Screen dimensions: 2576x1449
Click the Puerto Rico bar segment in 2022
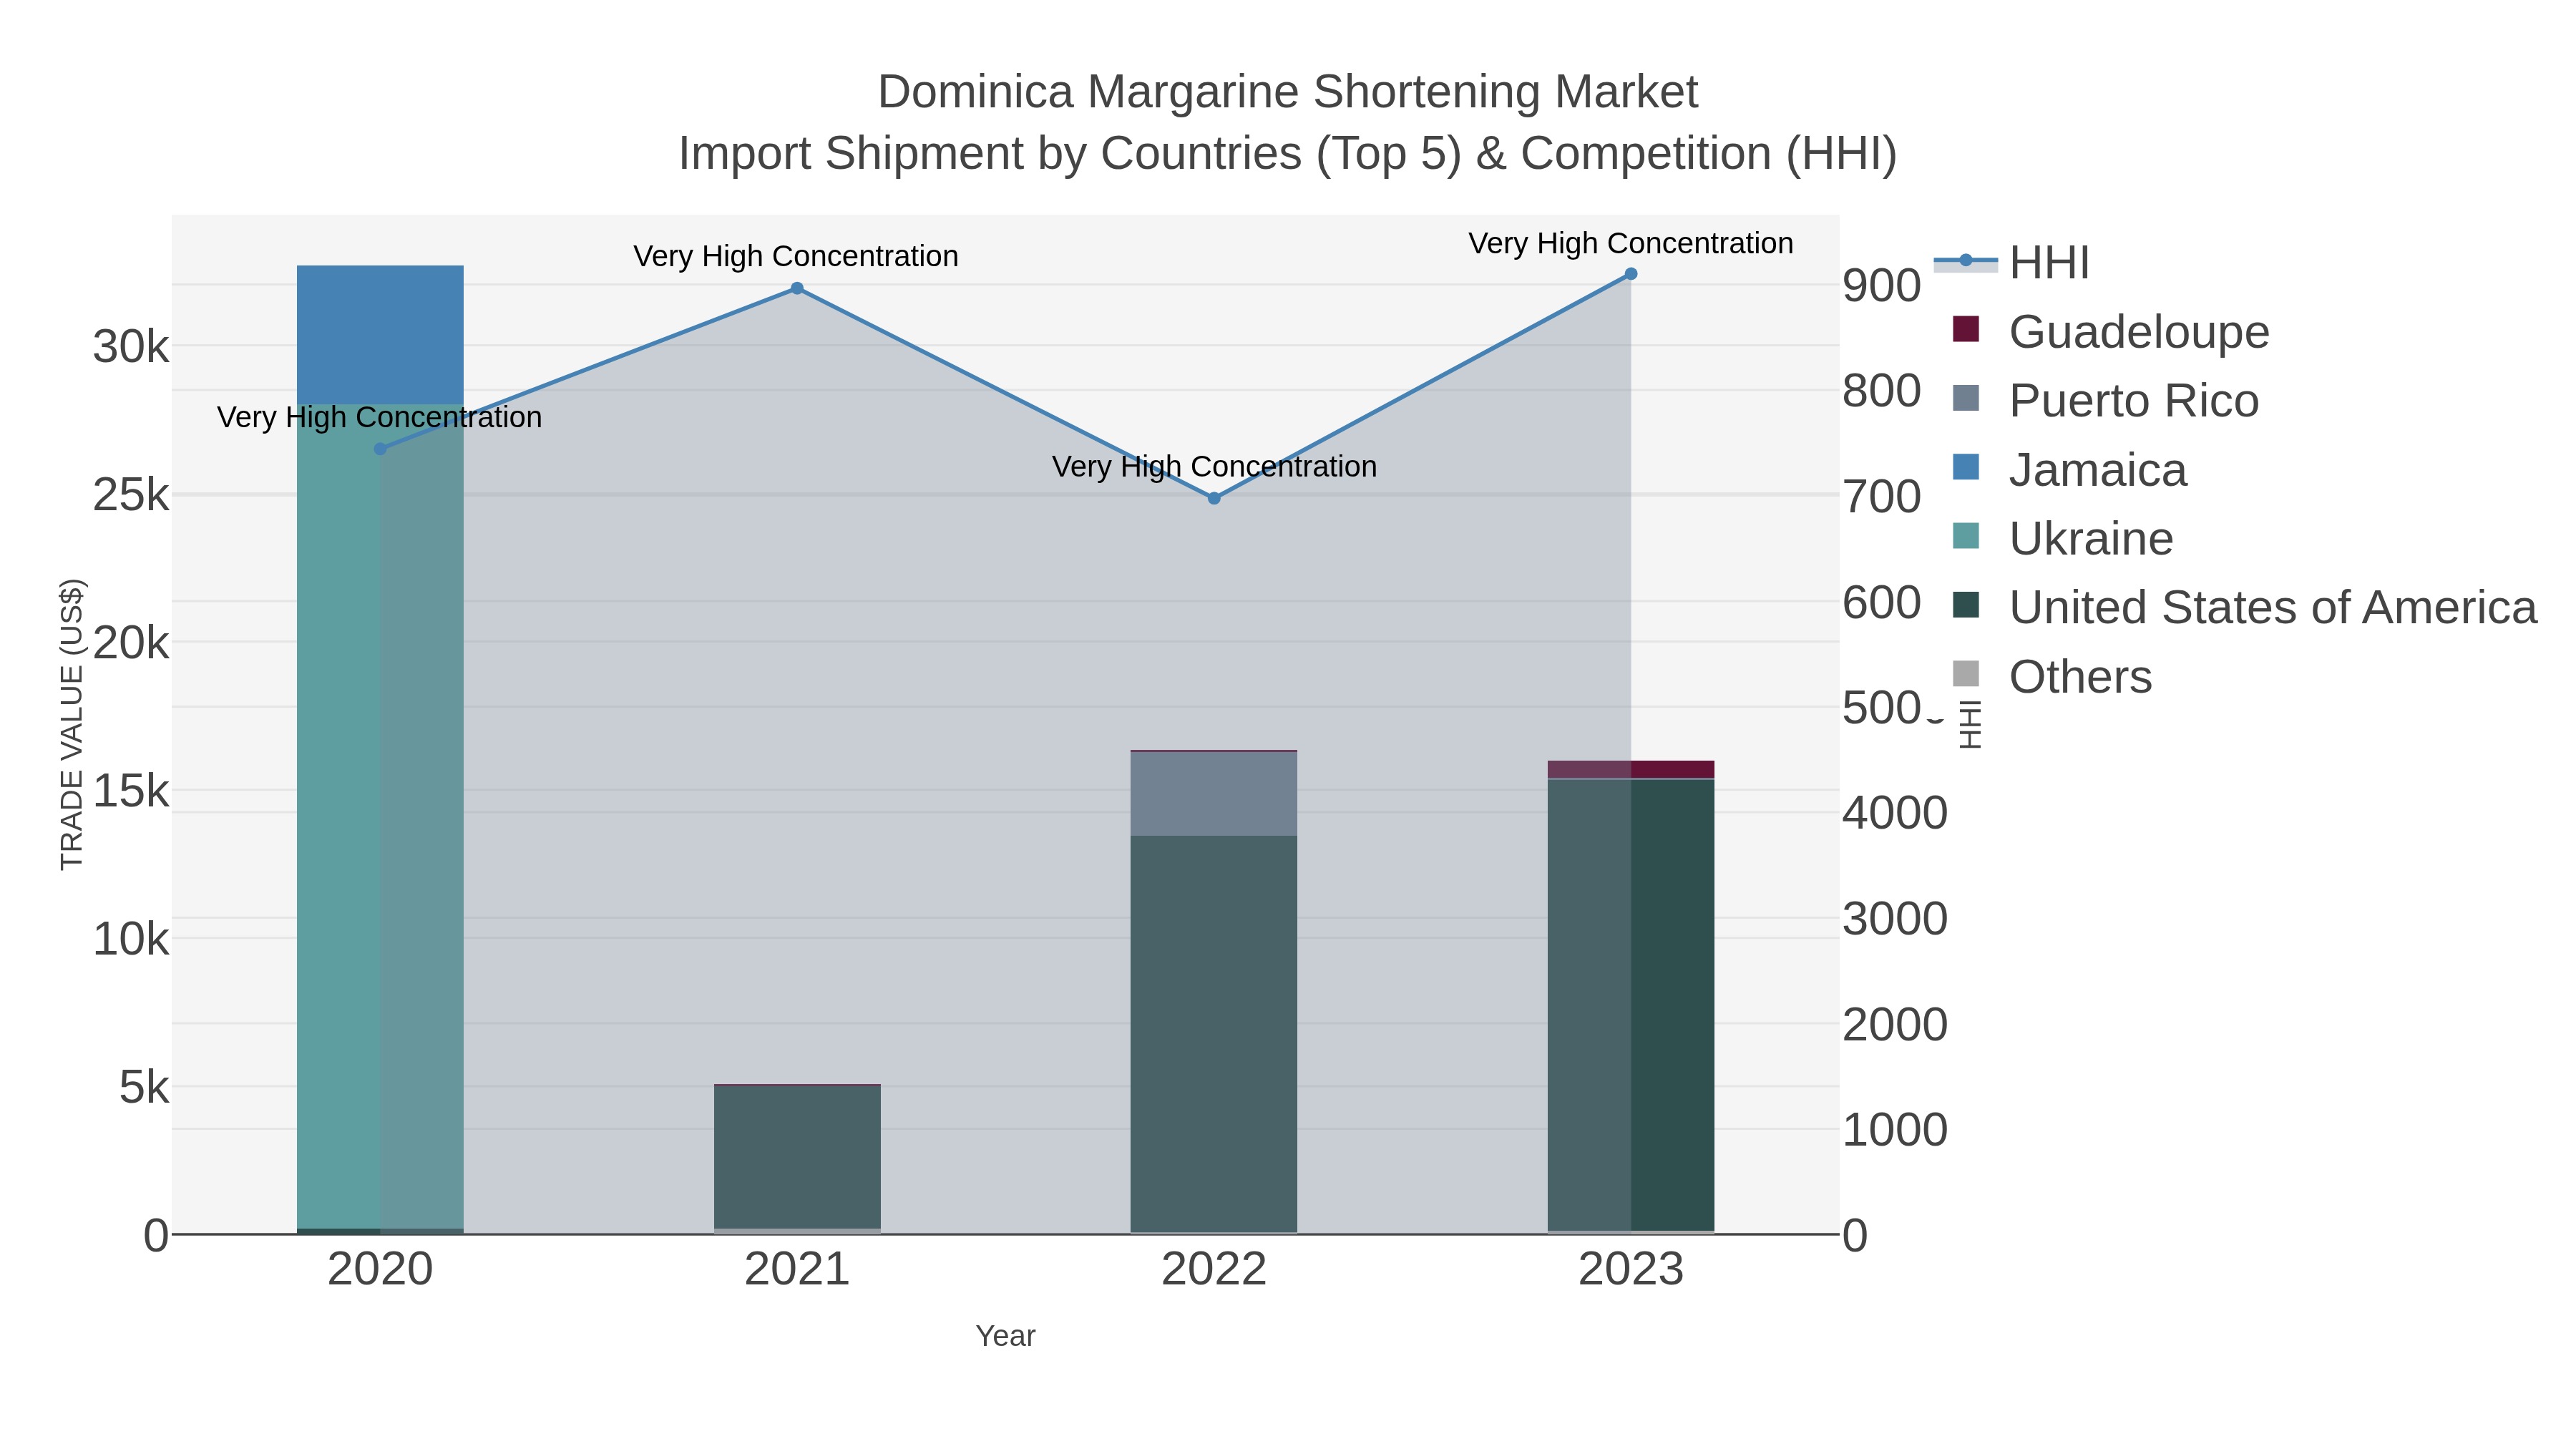pyautogui.click(x=1214, y=794)
